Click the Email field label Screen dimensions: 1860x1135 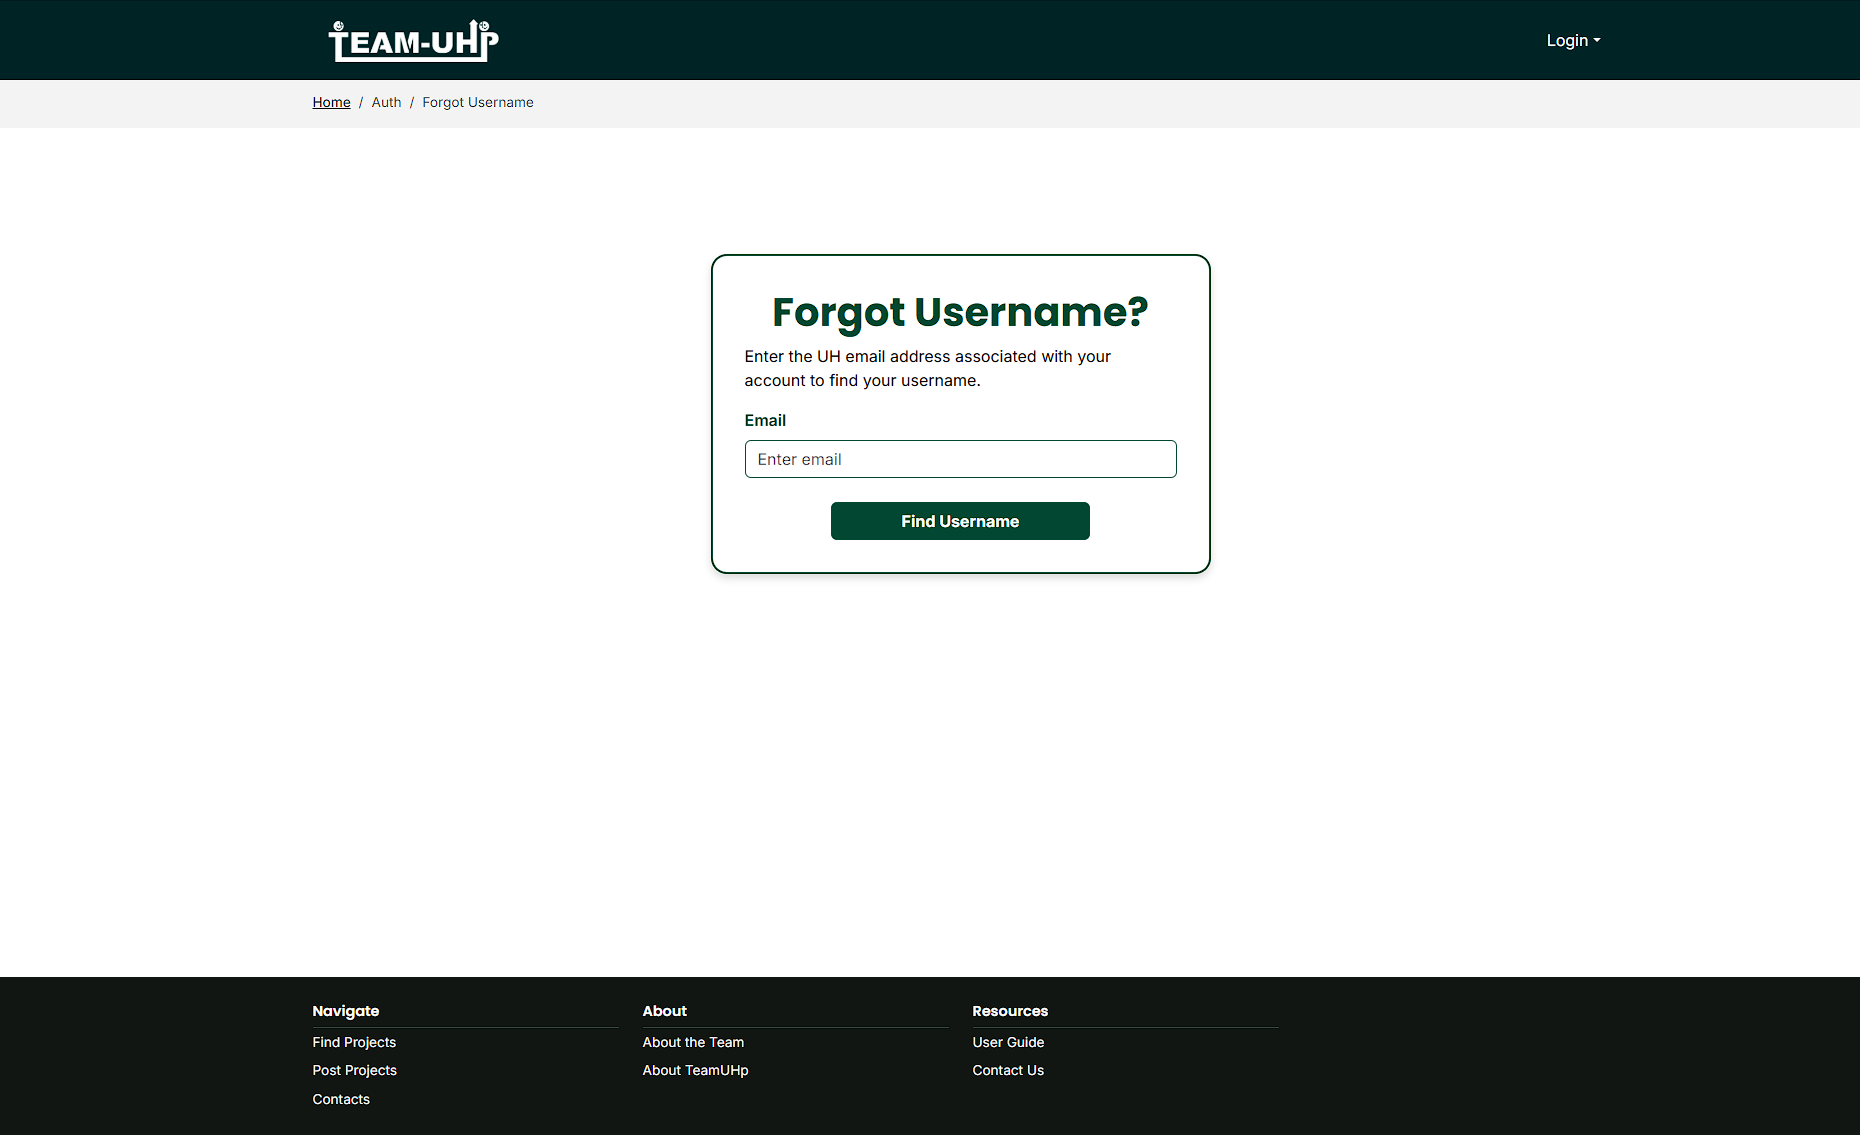pos(765,421)
